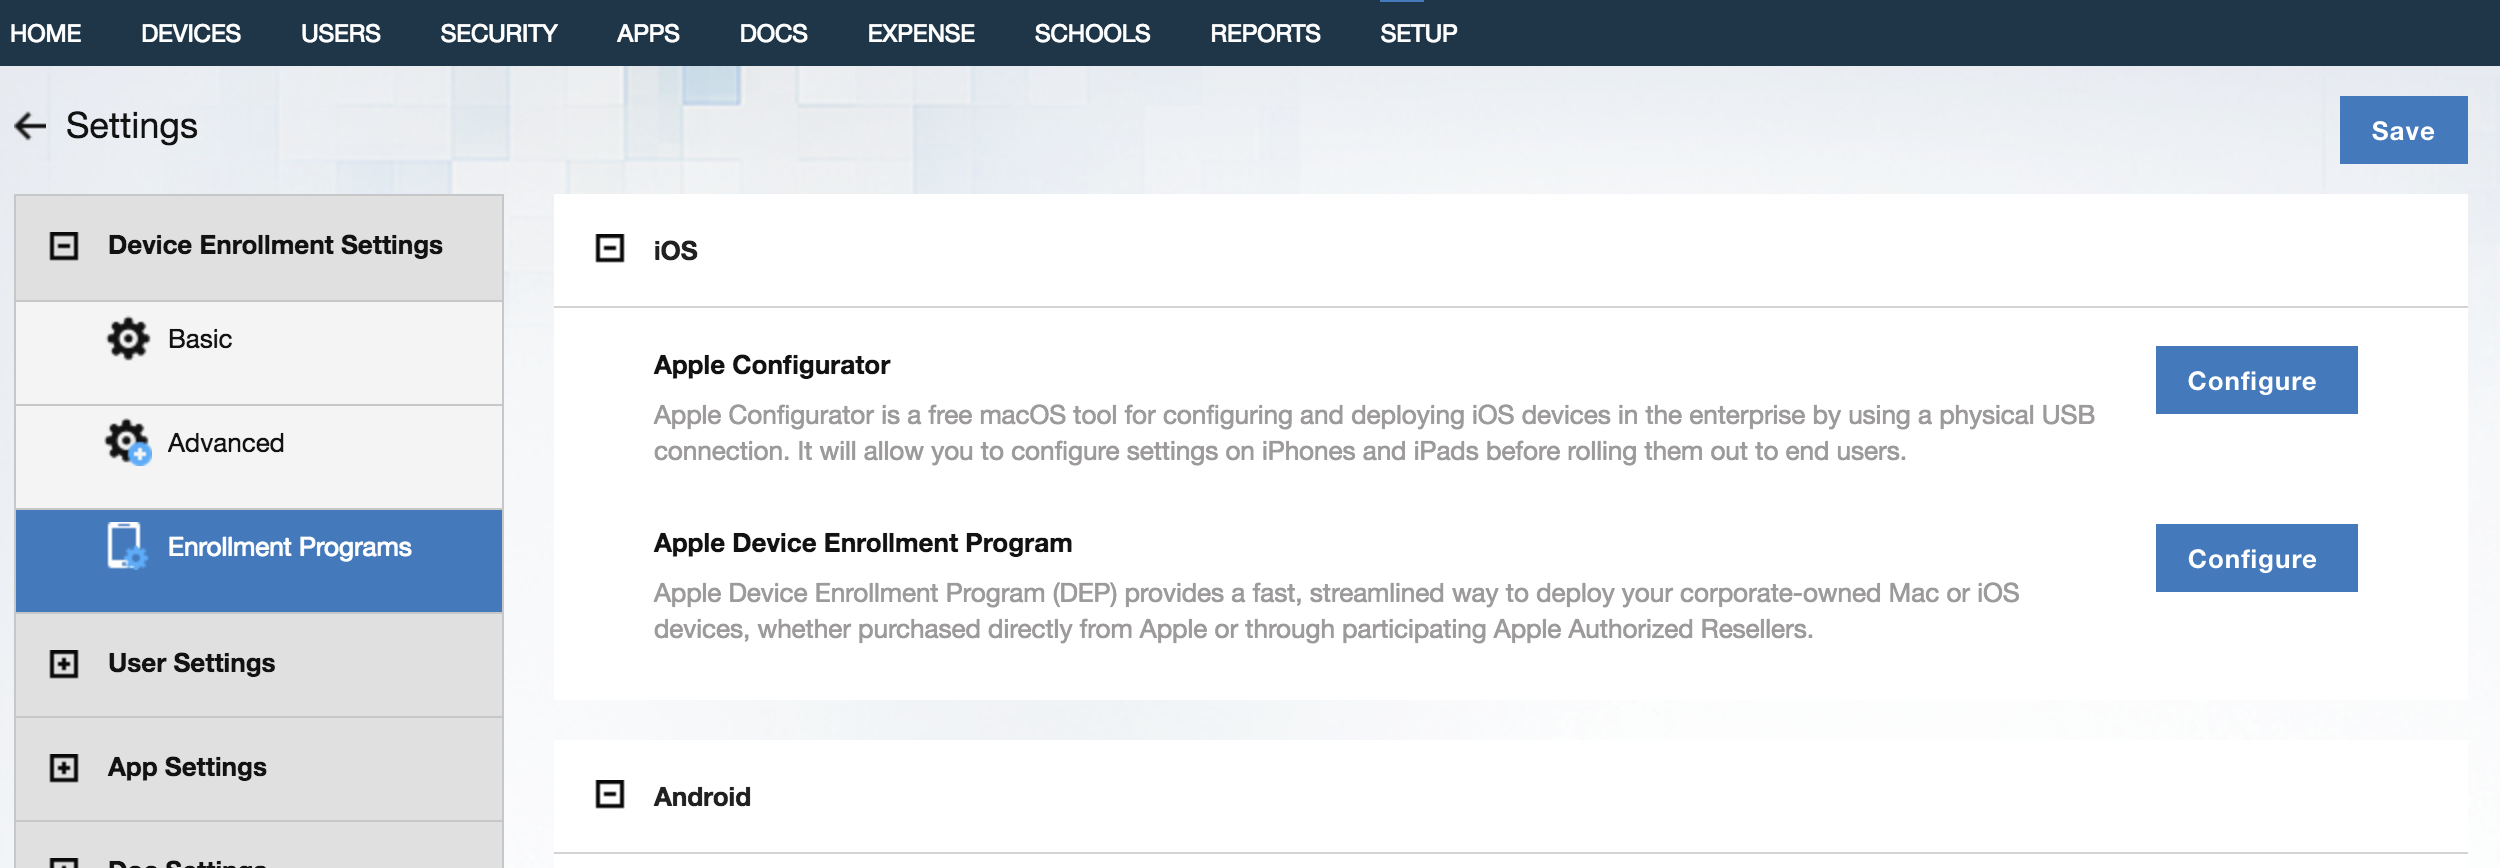Click the DEP description paragraph
The height and width of the screenshot is (868, 2500).
tap(1336, 611)
